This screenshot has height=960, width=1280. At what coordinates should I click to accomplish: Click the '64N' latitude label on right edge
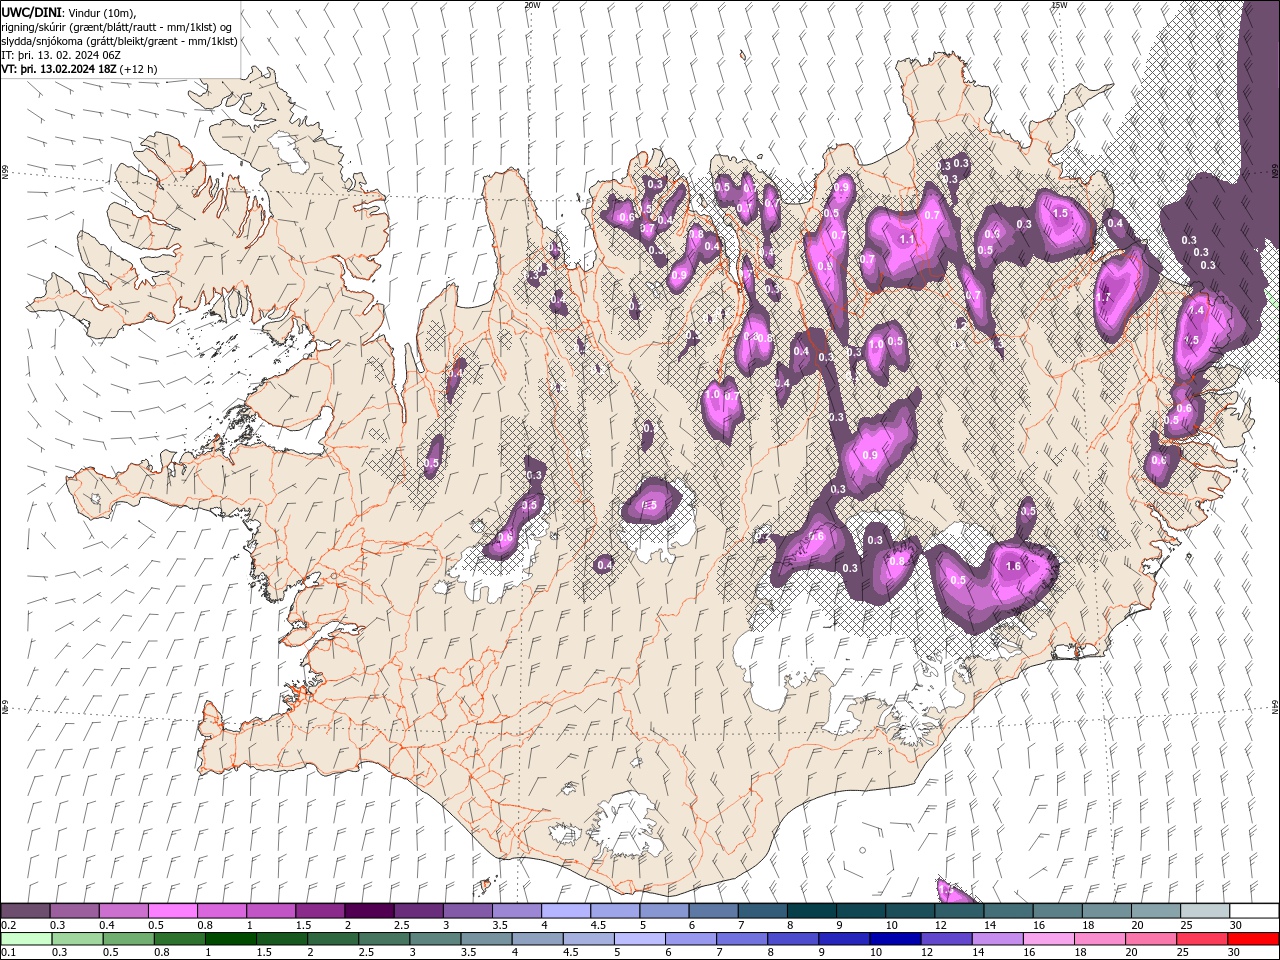click(x=1275, y=706)
